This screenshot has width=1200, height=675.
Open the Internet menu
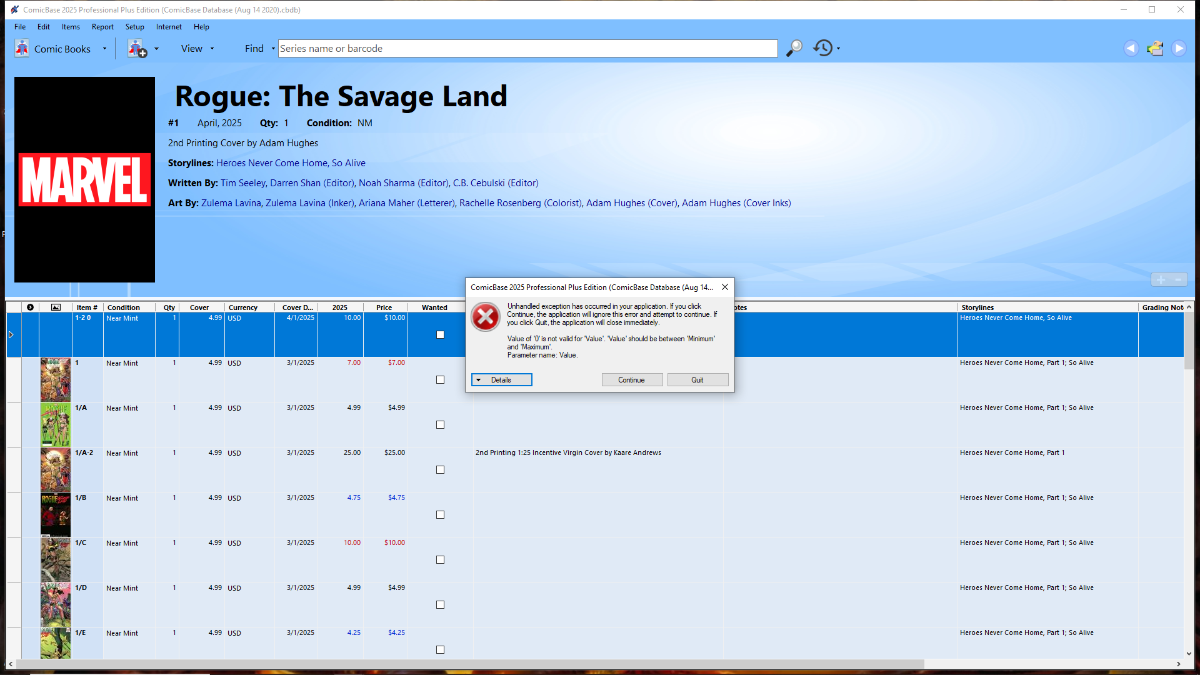(169, 27)
